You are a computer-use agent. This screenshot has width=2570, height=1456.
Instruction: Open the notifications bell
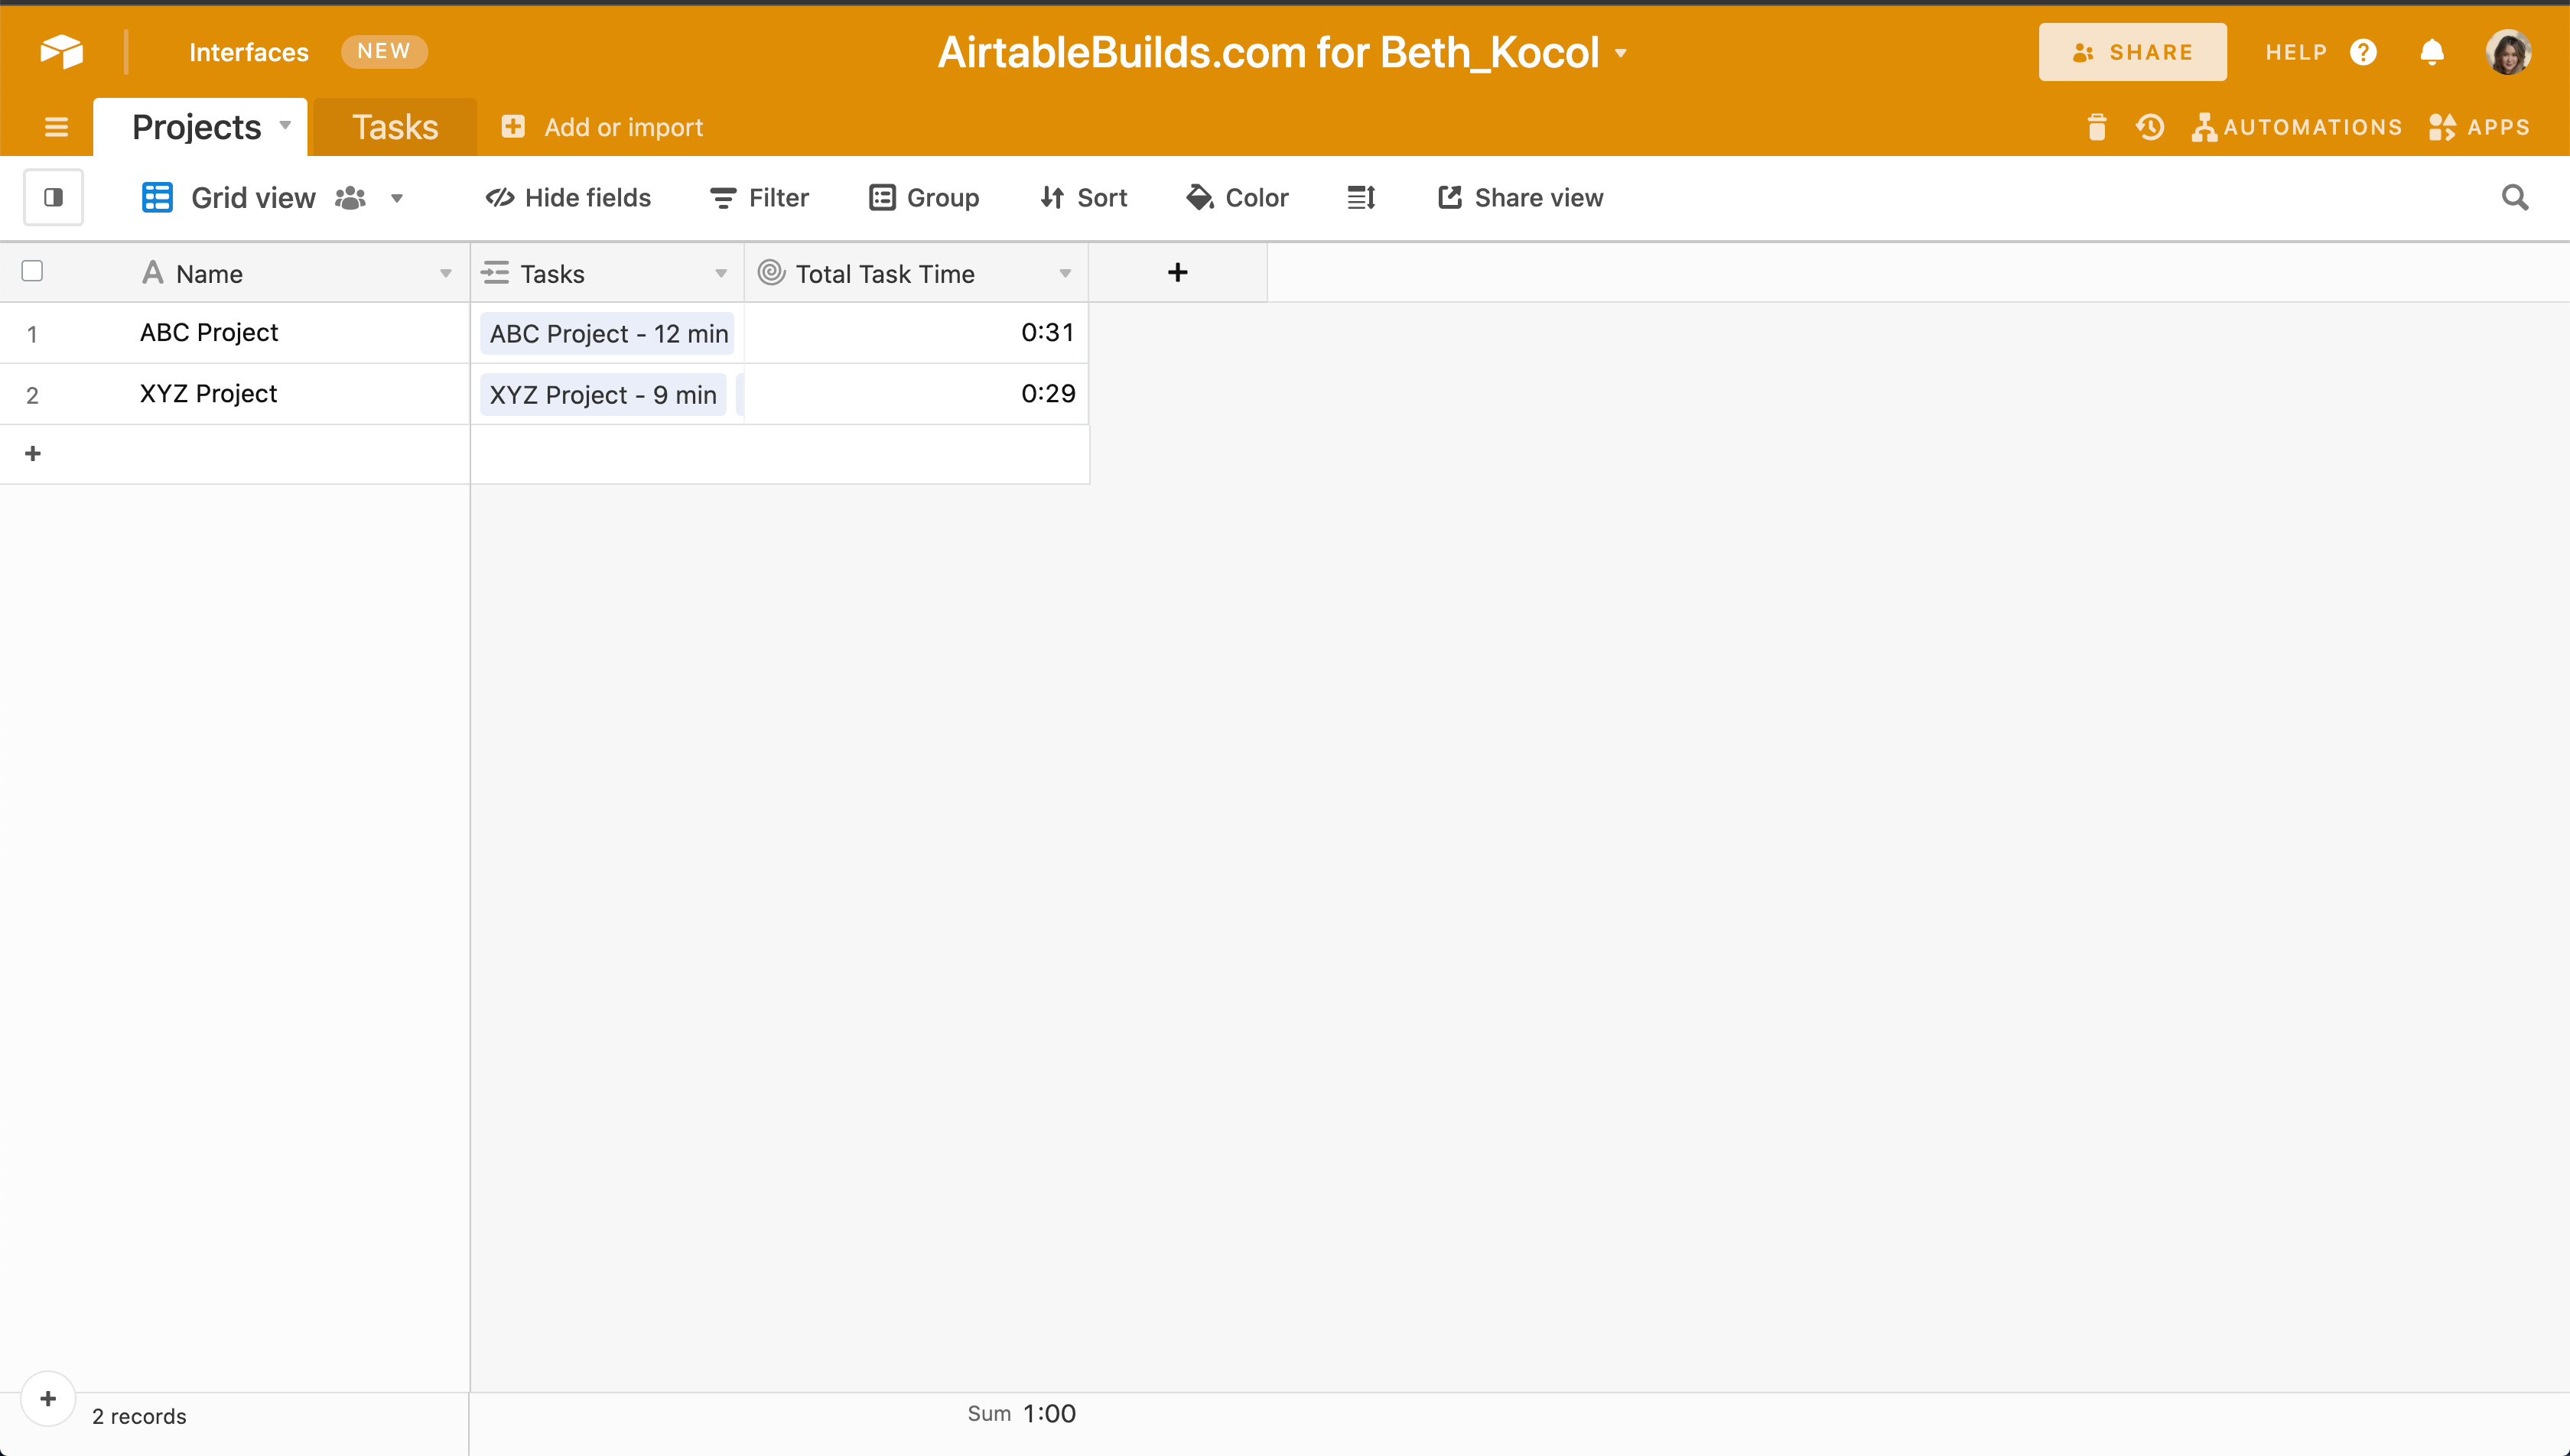tap(2432, 52)
